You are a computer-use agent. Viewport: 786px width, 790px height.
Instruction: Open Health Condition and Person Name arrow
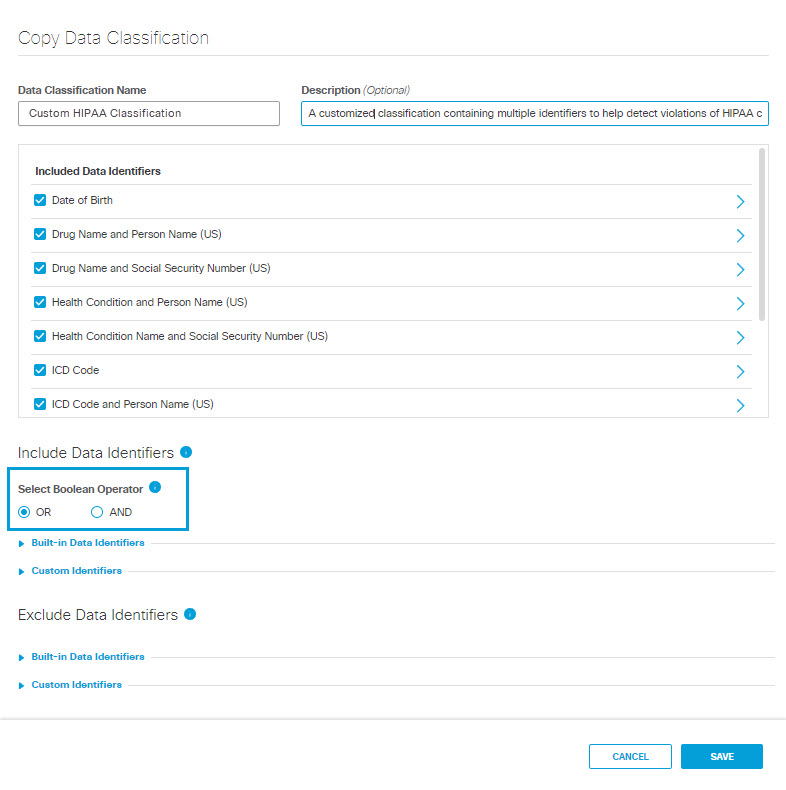coord(740,303)
